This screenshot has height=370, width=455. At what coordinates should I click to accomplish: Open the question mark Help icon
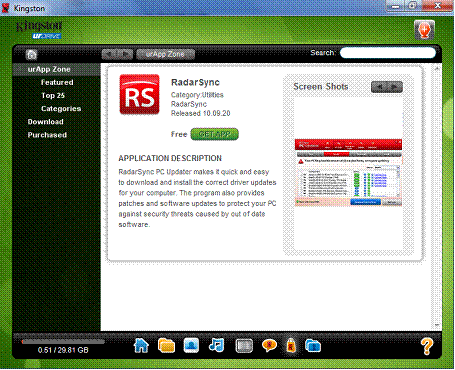coord(427,346)
